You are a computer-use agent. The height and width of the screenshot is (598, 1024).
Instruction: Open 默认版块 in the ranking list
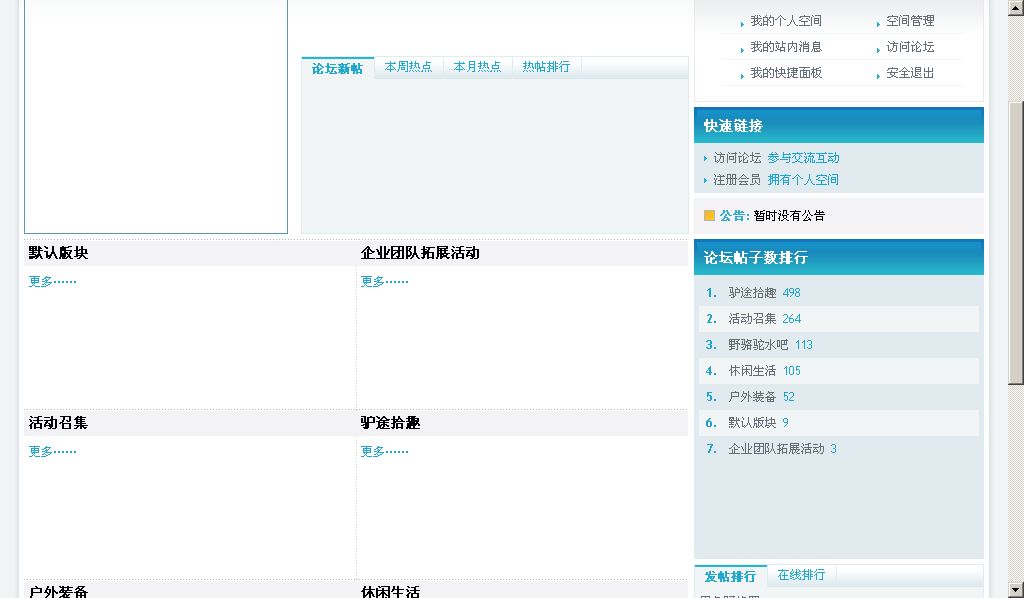click(x=752, y=423)
